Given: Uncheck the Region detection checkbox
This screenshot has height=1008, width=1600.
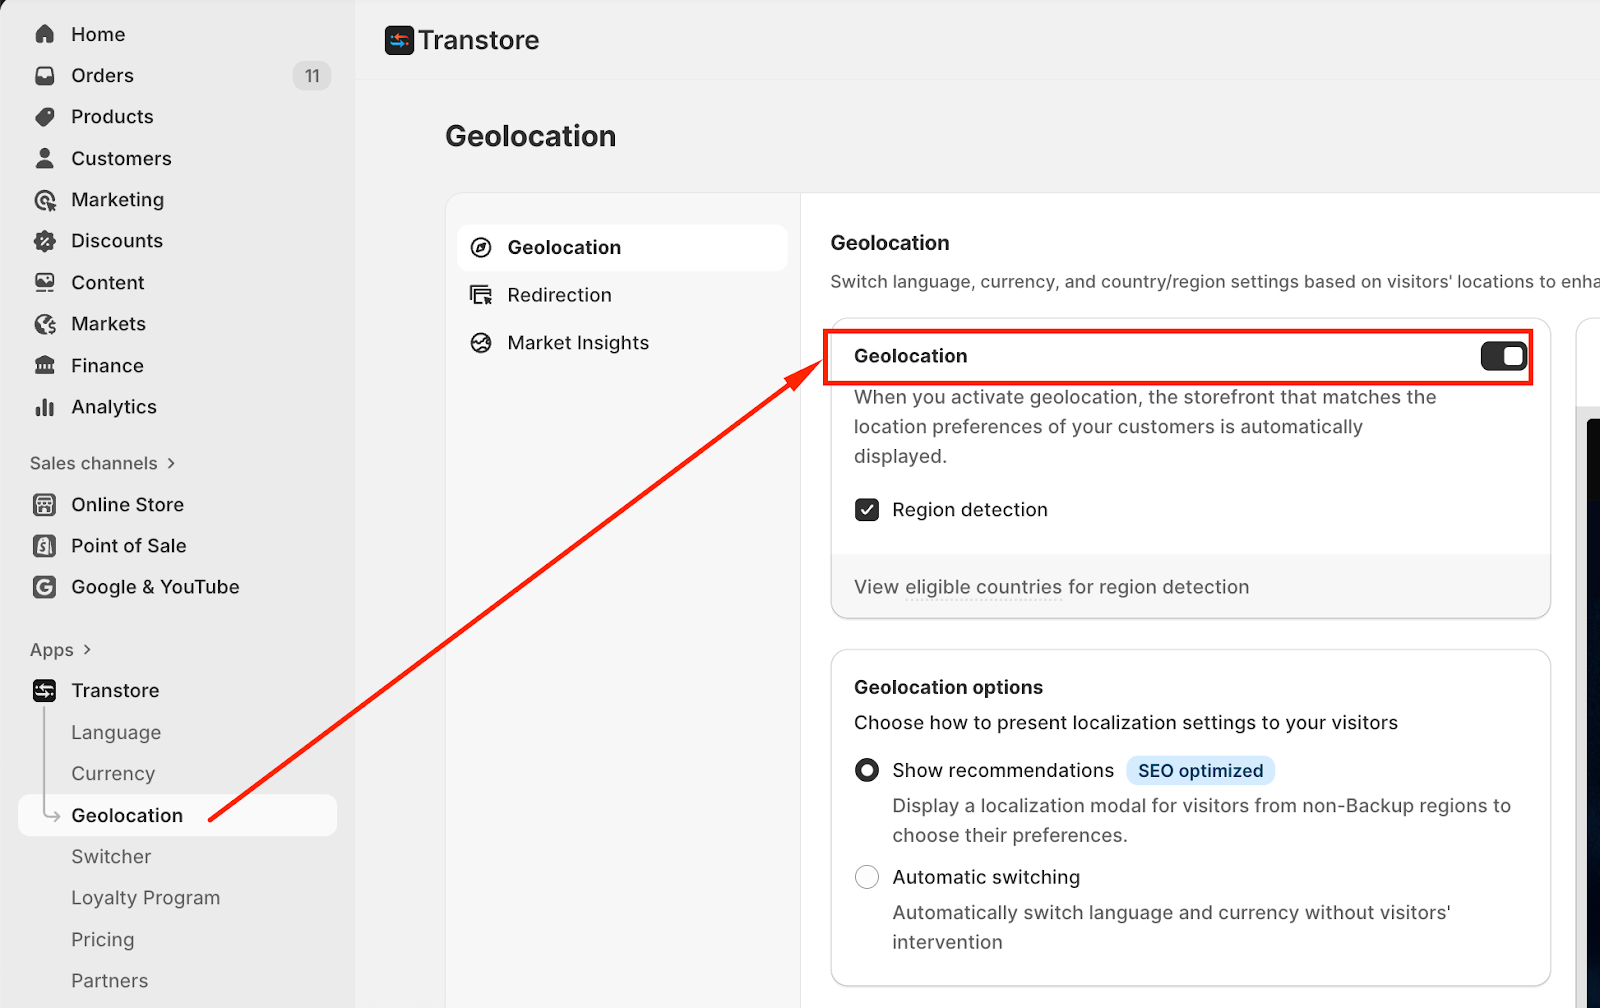Looking at the screenshot, I should 867,510.
